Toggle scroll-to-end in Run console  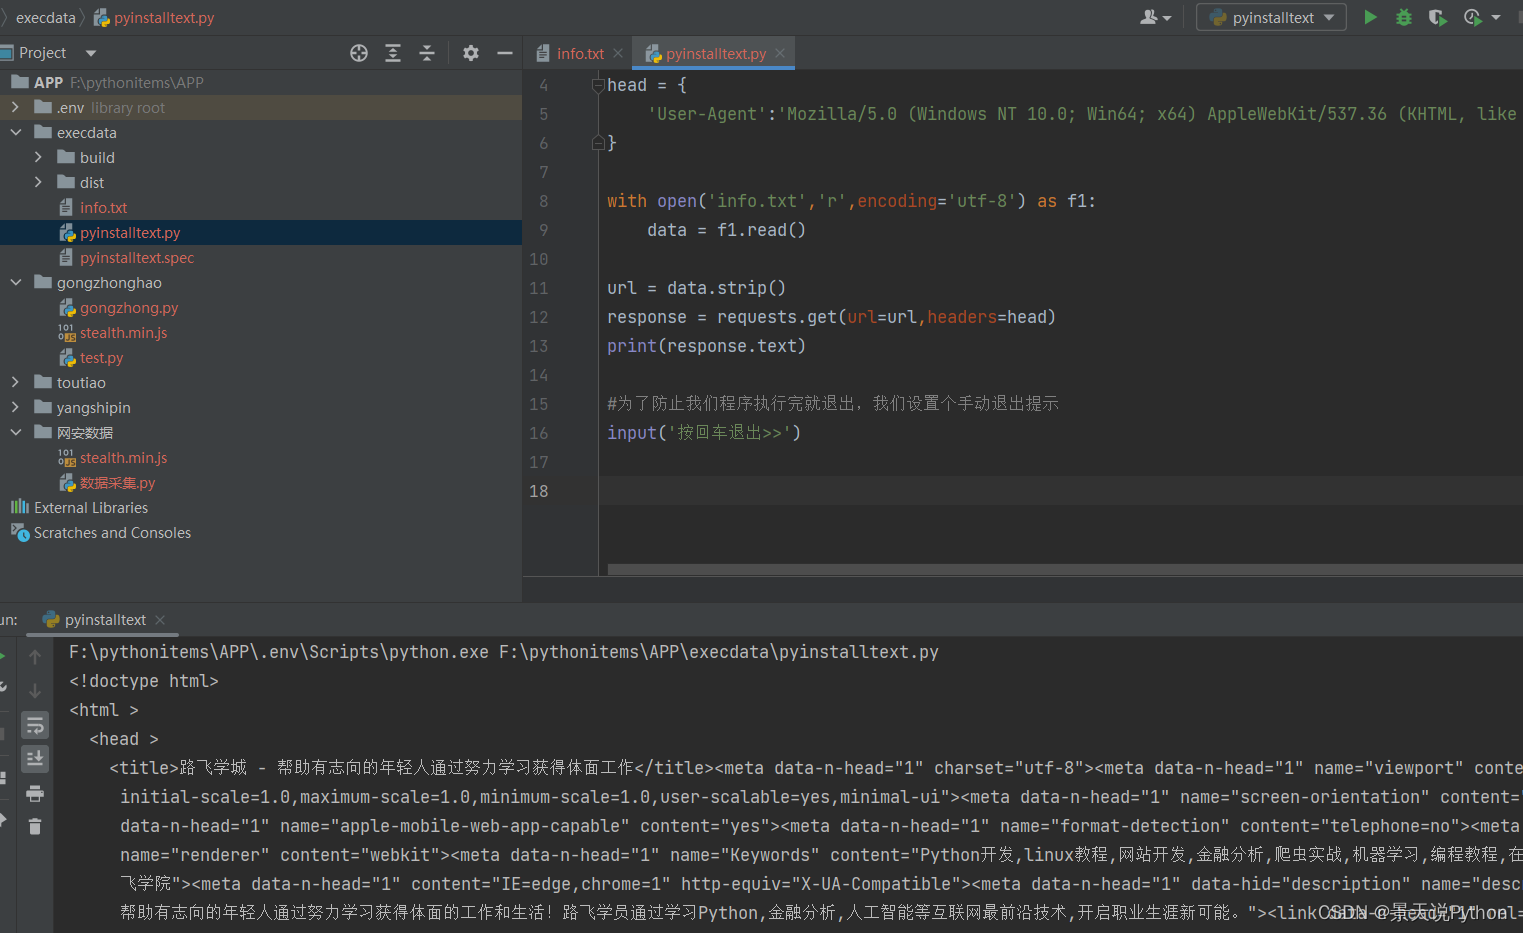click(35, 759)
